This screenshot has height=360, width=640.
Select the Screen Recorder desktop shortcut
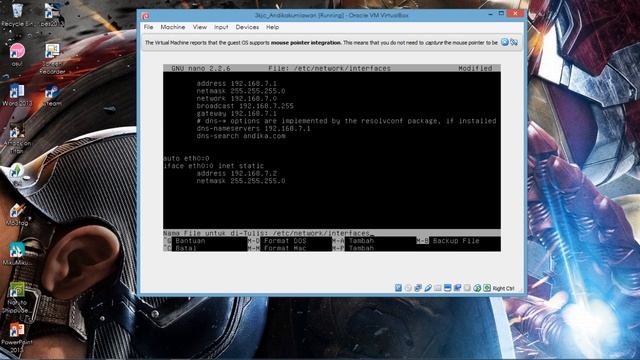(52, 59)
